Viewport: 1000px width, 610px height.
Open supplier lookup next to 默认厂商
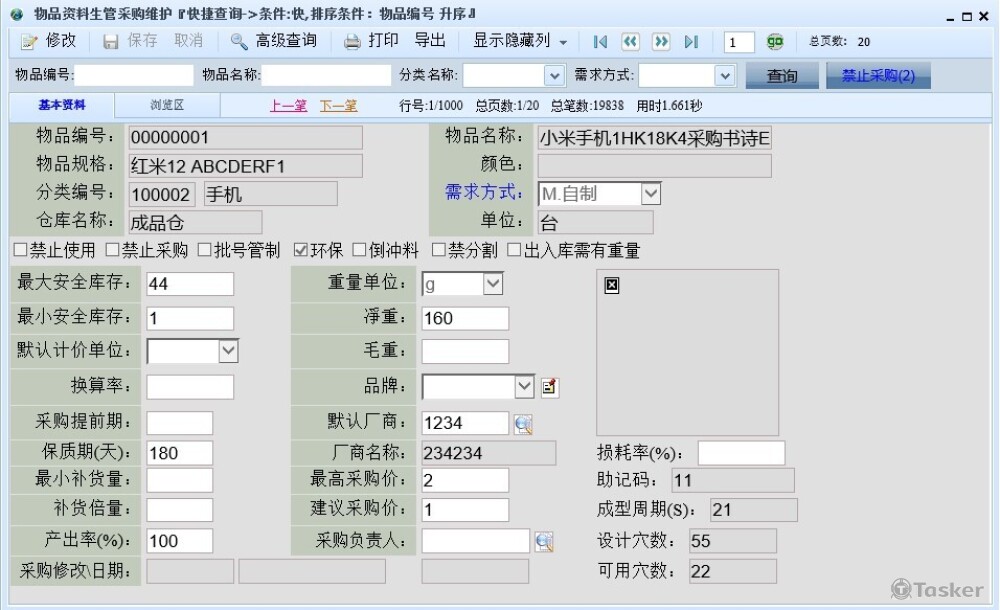coord(523,424)
